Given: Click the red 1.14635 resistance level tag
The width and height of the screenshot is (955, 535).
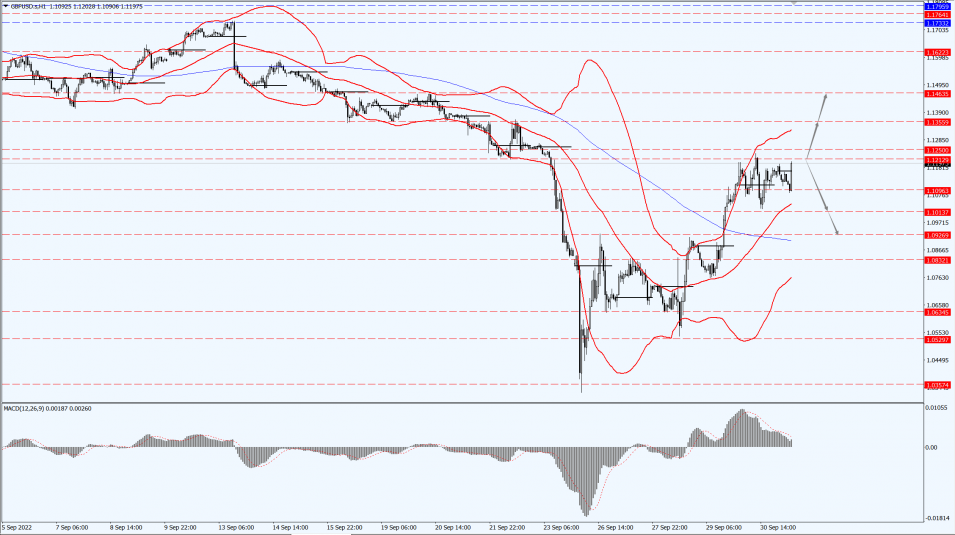Looking at the screenshot, I should tap(937, 94).
